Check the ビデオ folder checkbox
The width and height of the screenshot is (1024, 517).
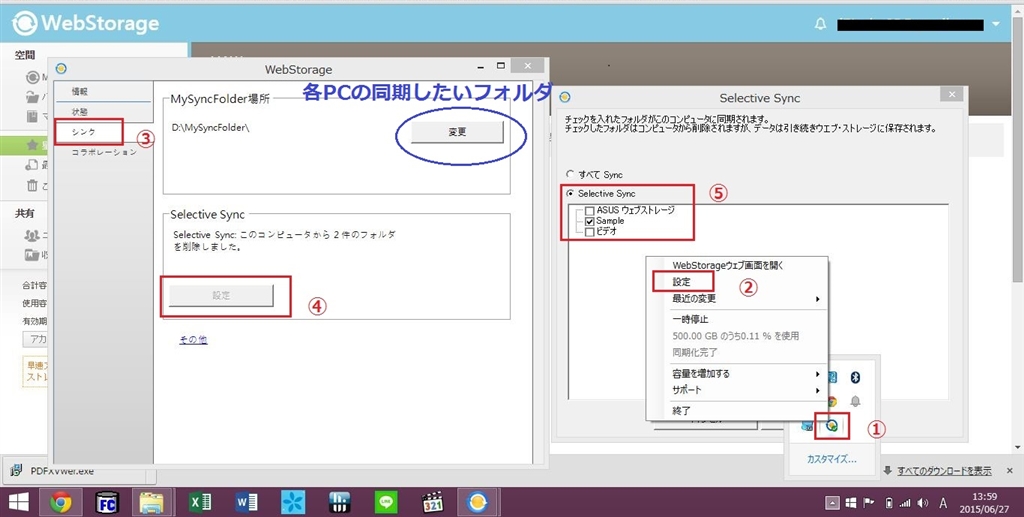[x=590, y=232]
